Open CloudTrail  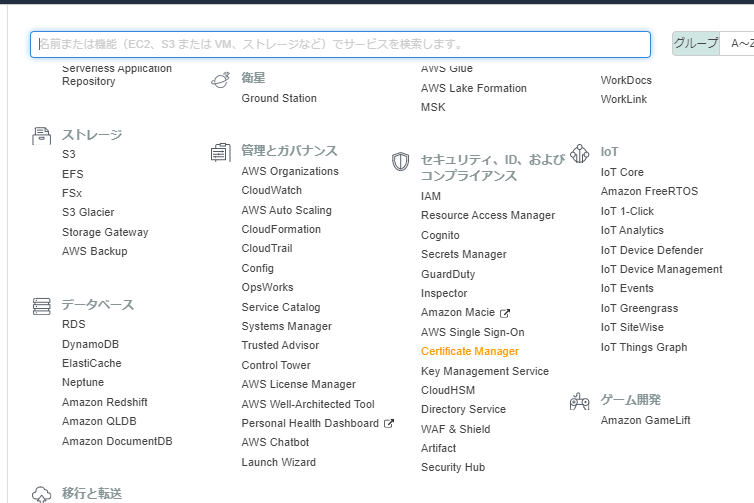[x=267, y=249]
